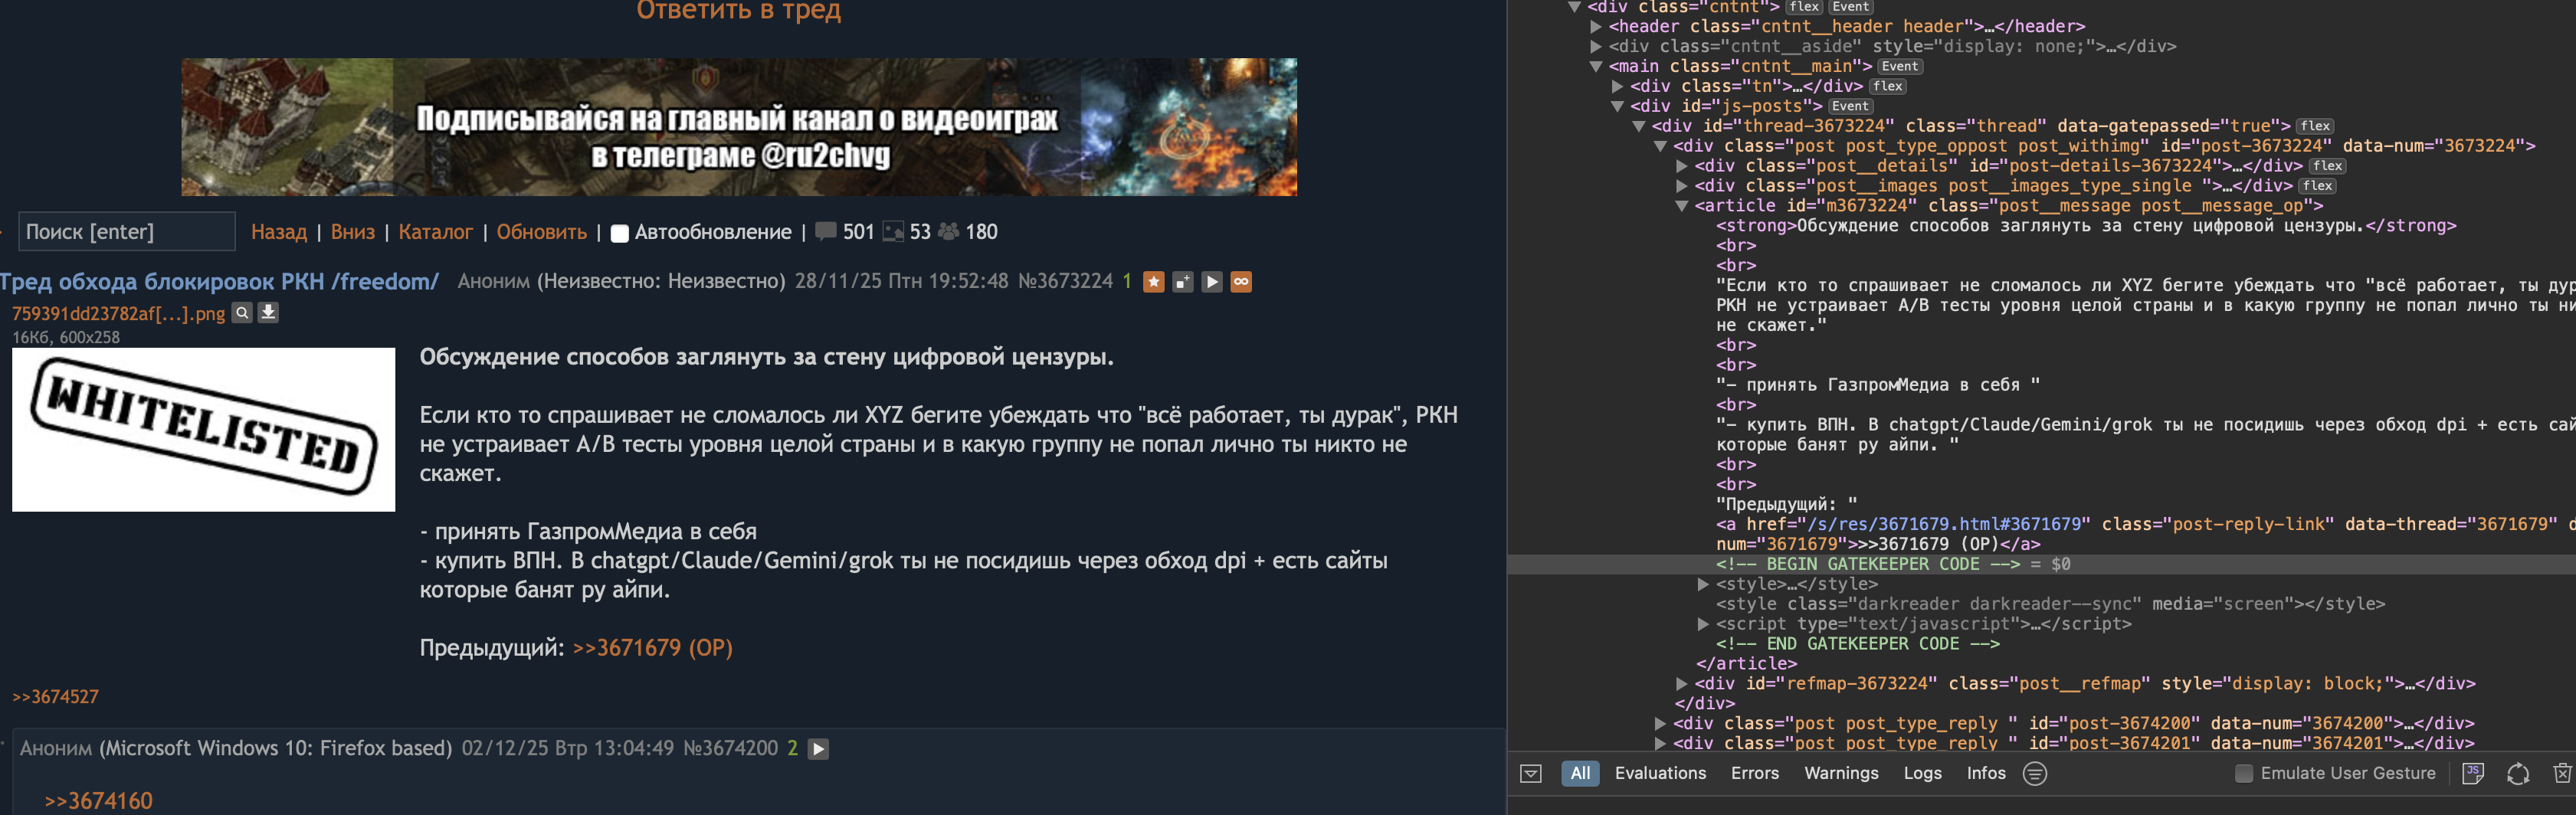The width and height of the screenshot is (2576, 815).
Task: Collapse the js-posts div node
Action: (1617, 107)
